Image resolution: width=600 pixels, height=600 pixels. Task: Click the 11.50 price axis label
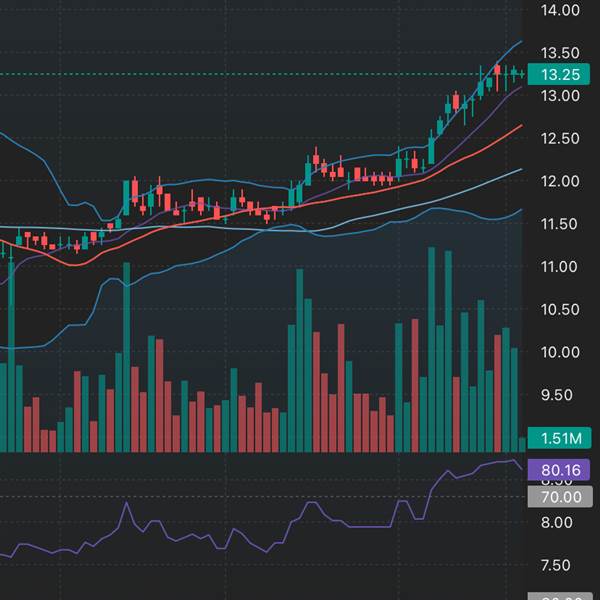coord(560,224)
